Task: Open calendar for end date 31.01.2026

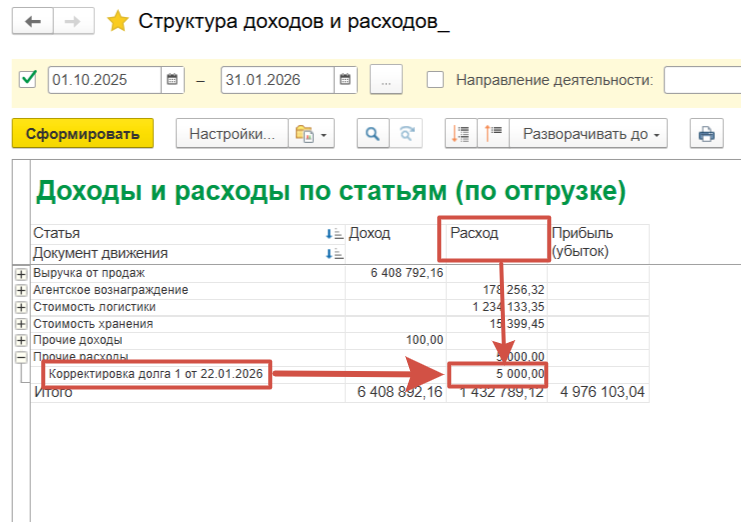Action: coord(345,80)
